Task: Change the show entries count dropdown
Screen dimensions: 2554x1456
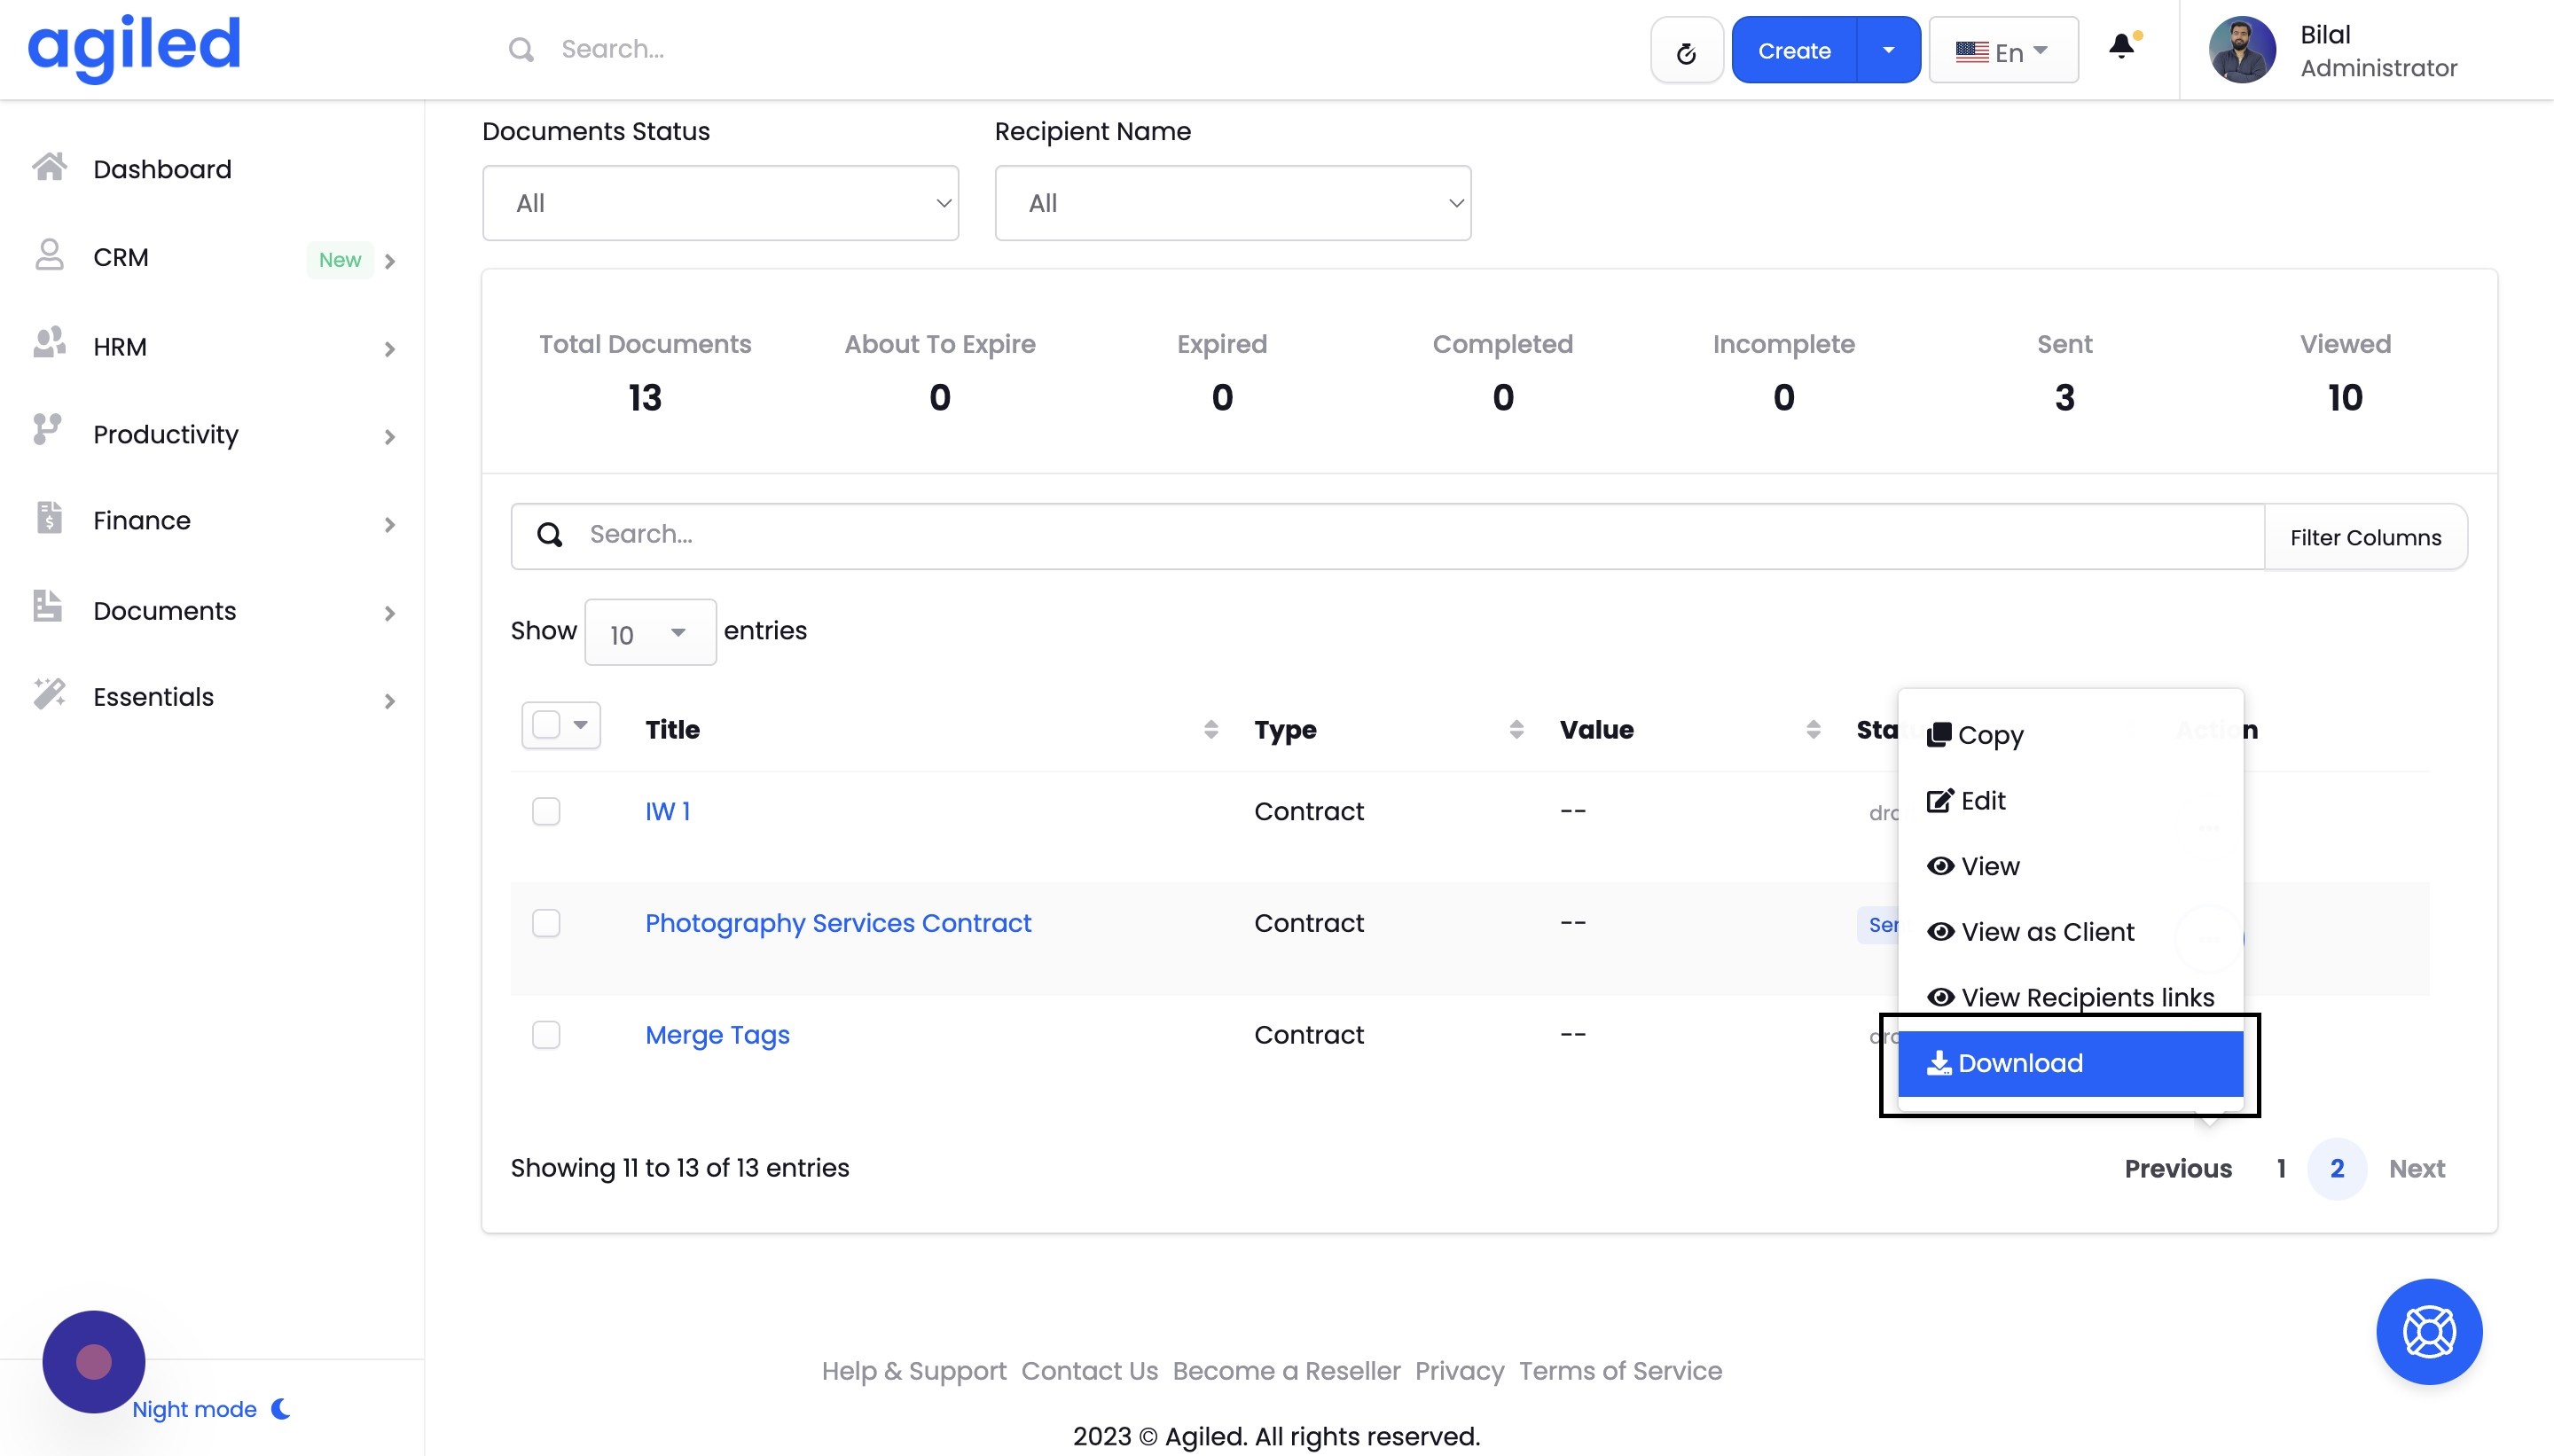Action: [649, 633]
